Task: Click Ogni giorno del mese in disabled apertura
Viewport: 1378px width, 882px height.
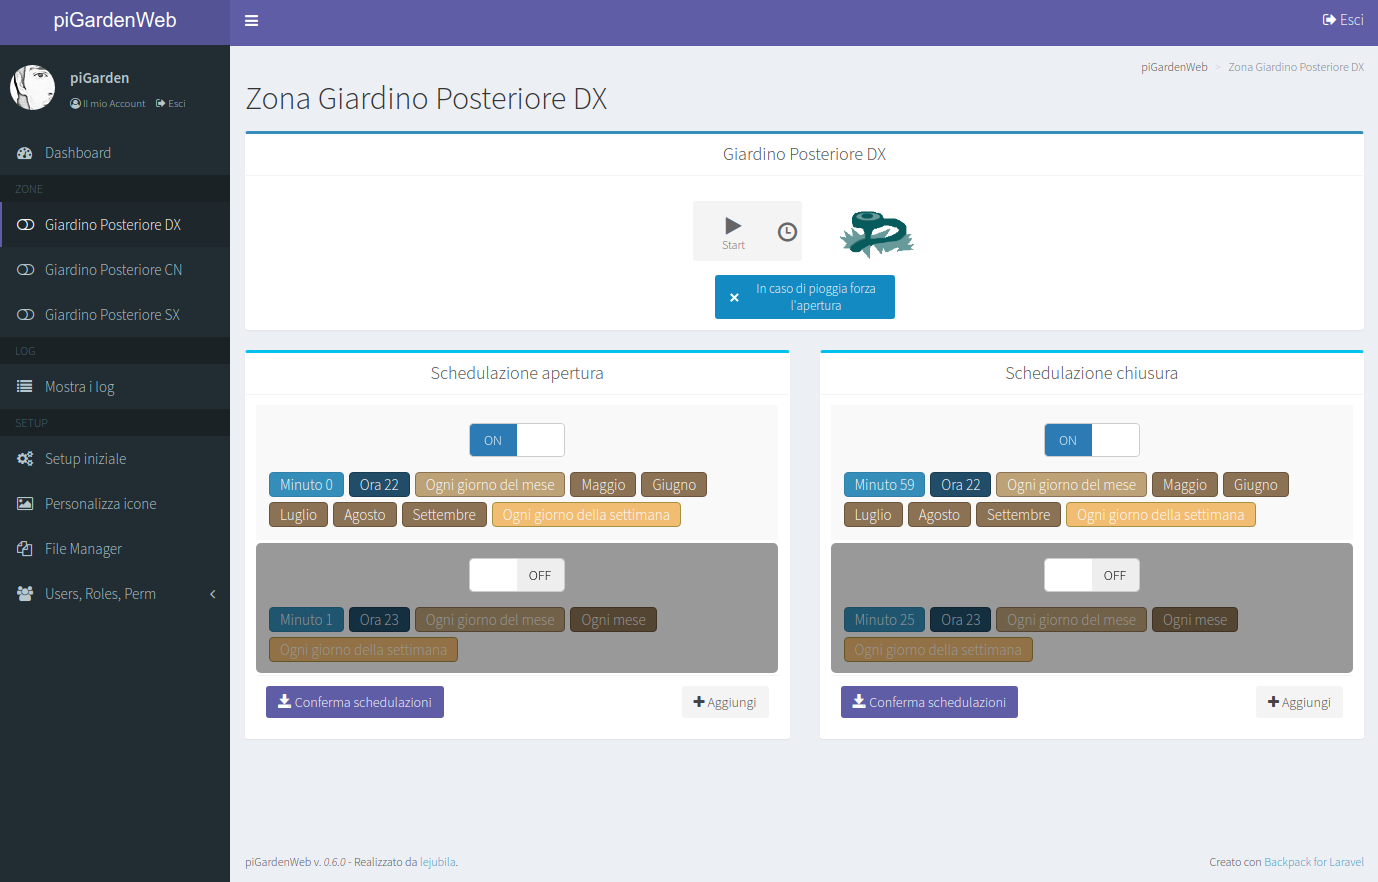Action: 490,620
